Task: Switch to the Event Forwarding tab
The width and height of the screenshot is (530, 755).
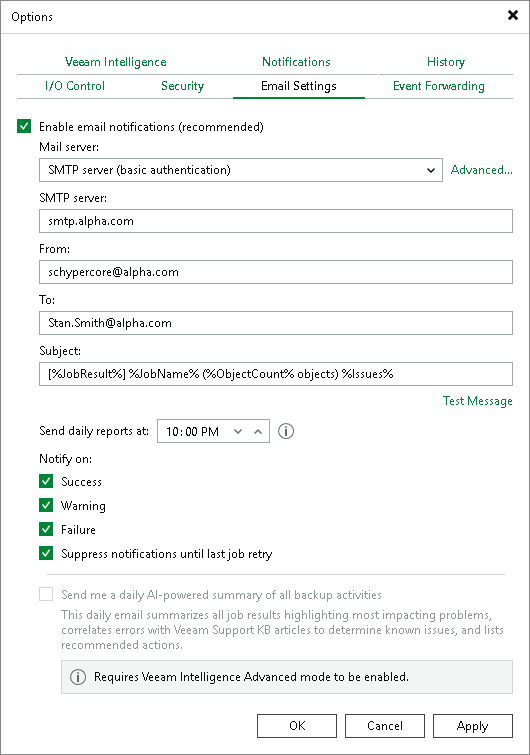Action: 439,86
